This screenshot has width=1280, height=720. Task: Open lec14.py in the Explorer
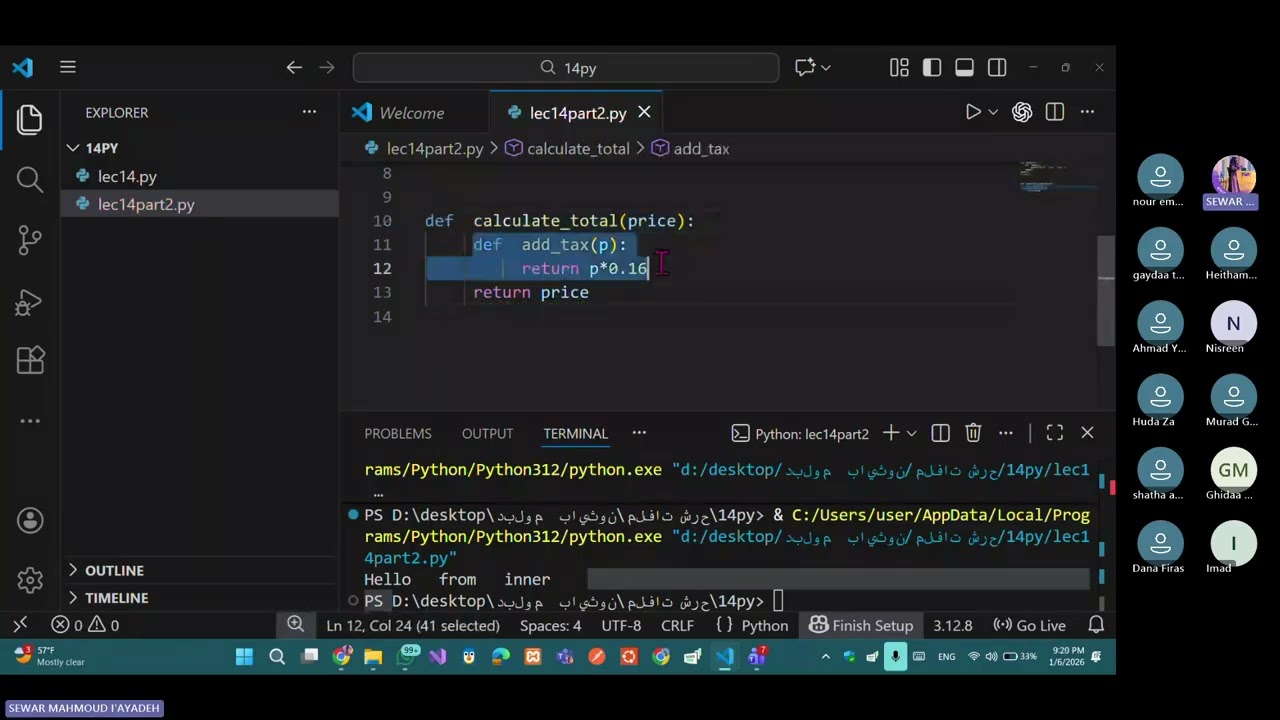[x=127, y=176]
